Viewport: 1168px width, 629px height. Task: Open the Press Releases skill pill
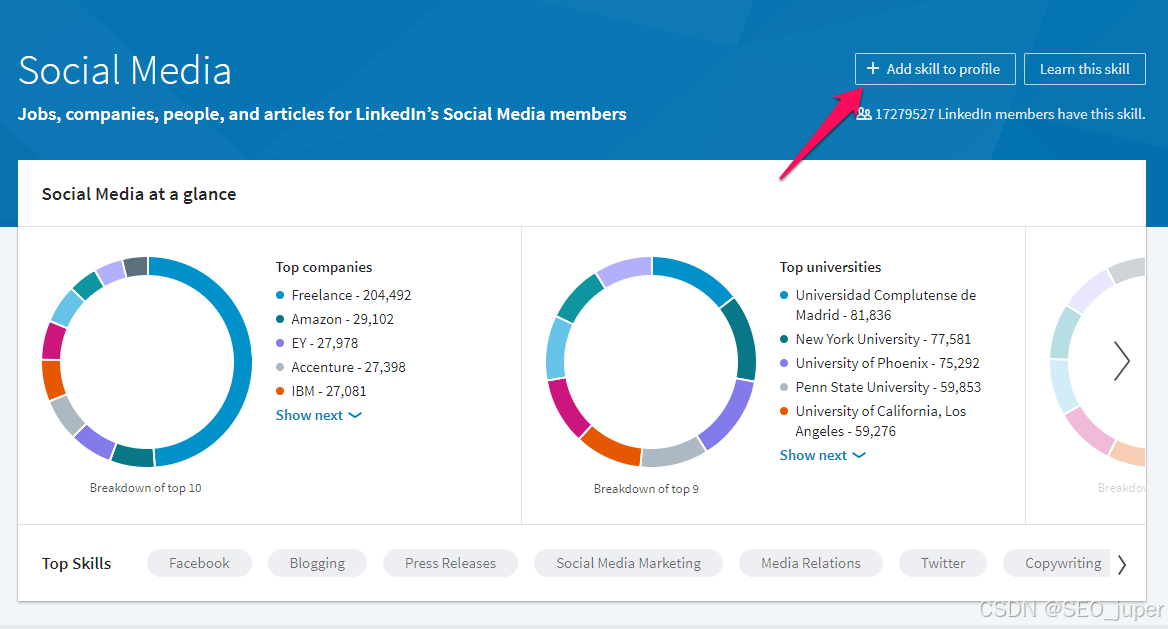point(450,563)
